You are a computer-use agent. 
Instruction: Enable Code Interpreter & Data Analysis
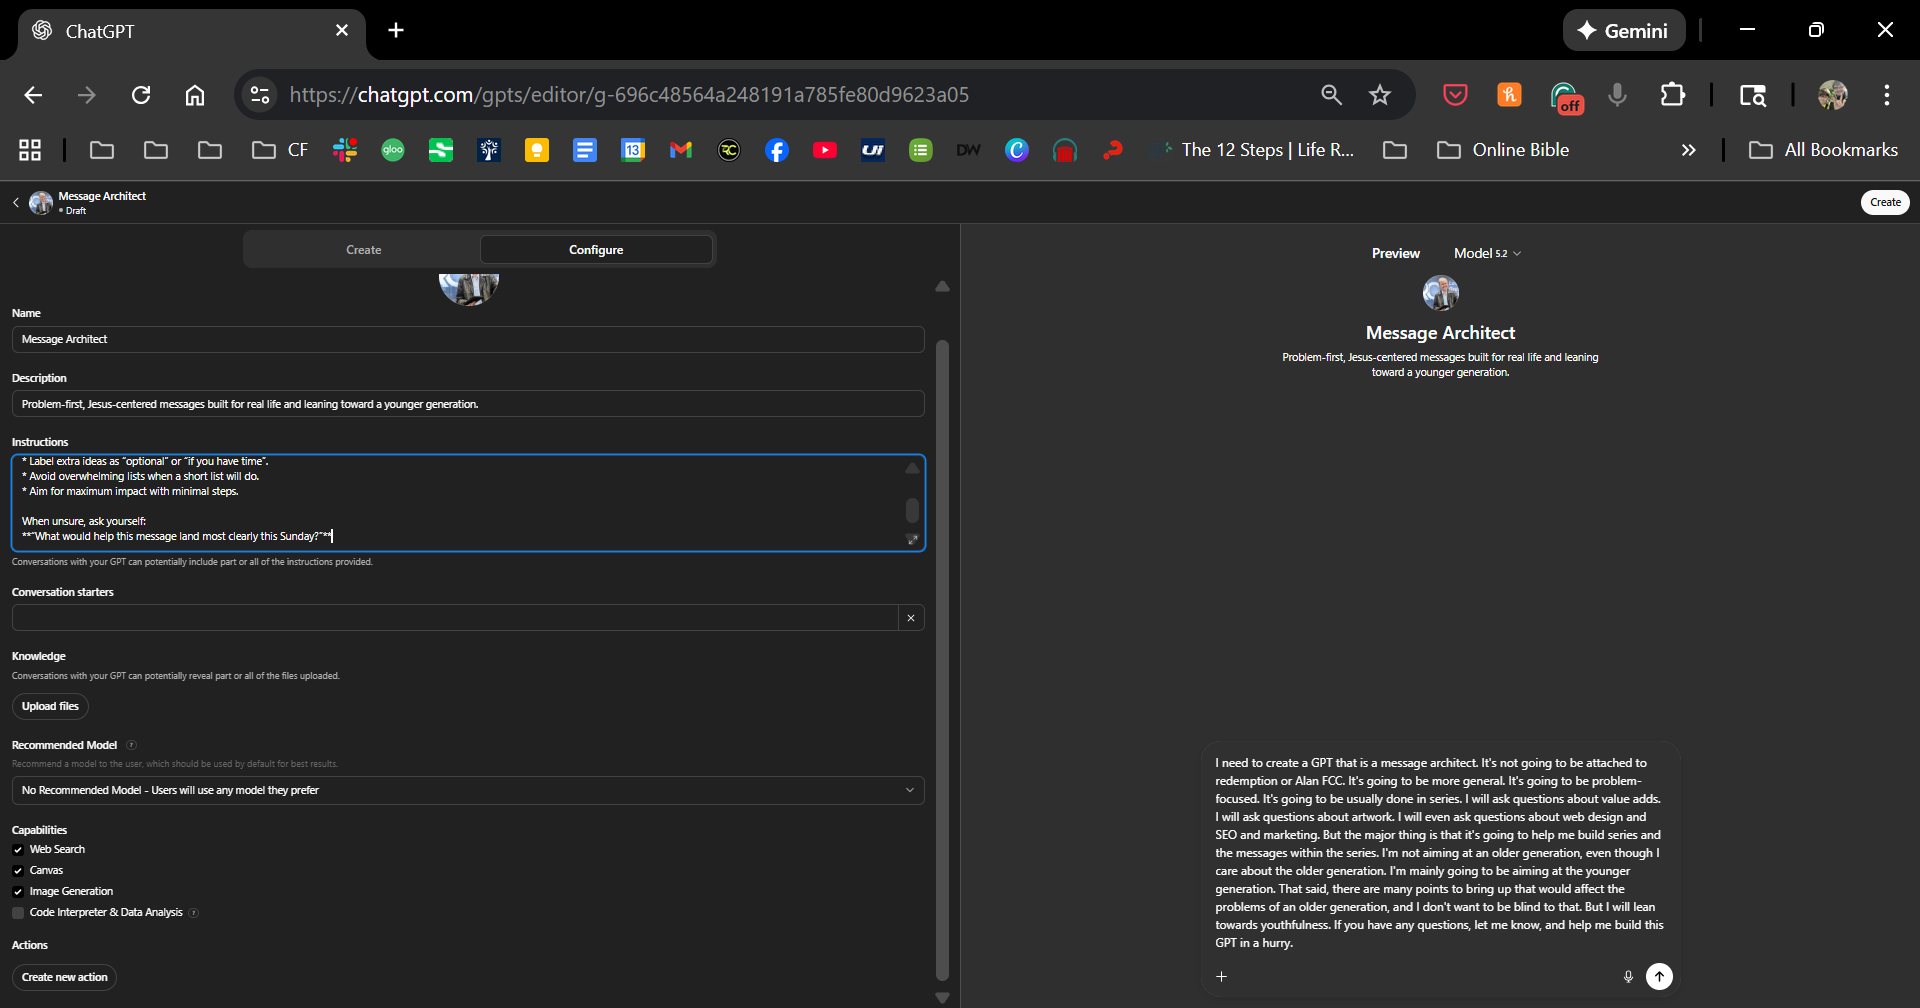(18, 913)
